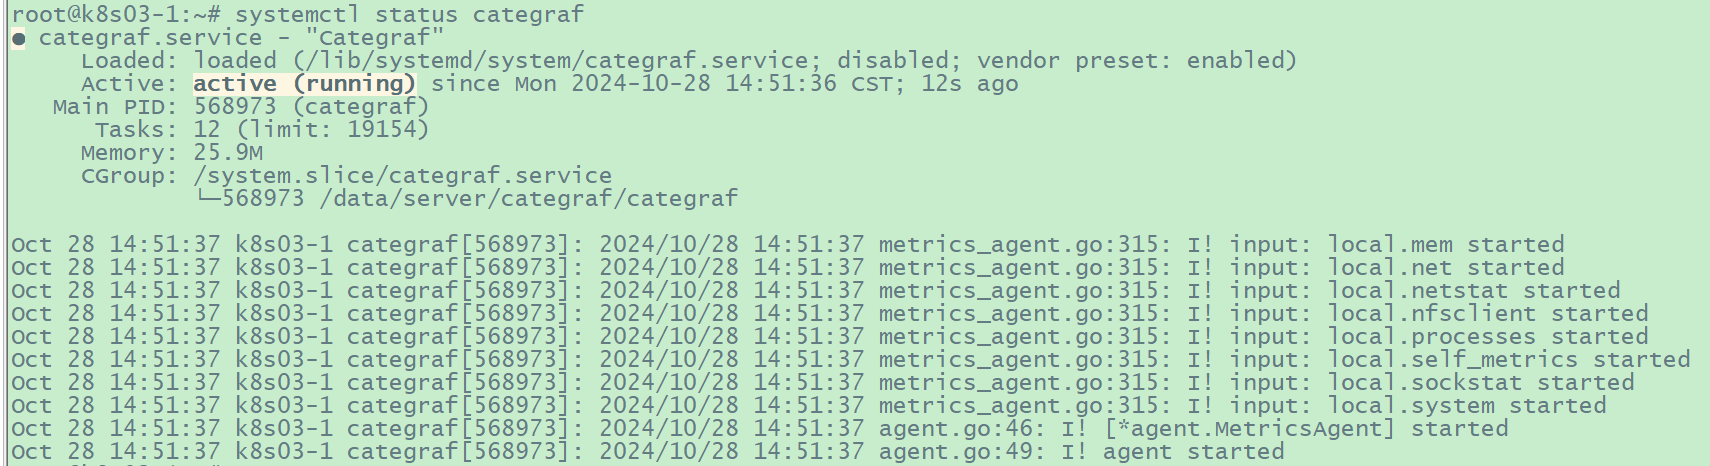Click the tree branch symbol before PID 568973
Image resolution: width=1710 pixels, height=466 pixels.
click(x=207, y=198)
